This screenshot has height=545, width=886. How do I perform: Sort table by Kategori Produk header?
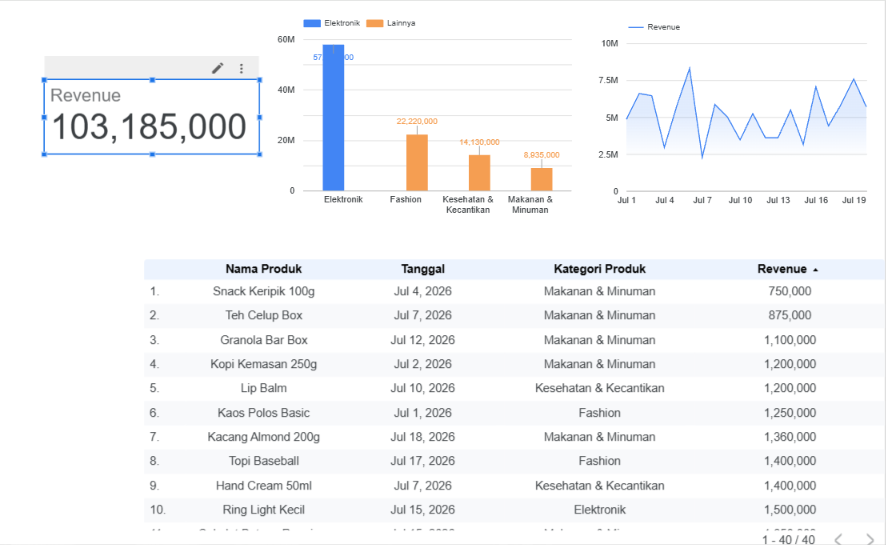[x=600, y=269]
